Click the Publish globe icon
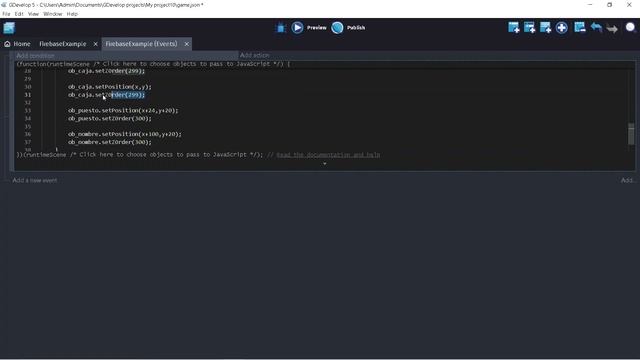 click(337, 27)
